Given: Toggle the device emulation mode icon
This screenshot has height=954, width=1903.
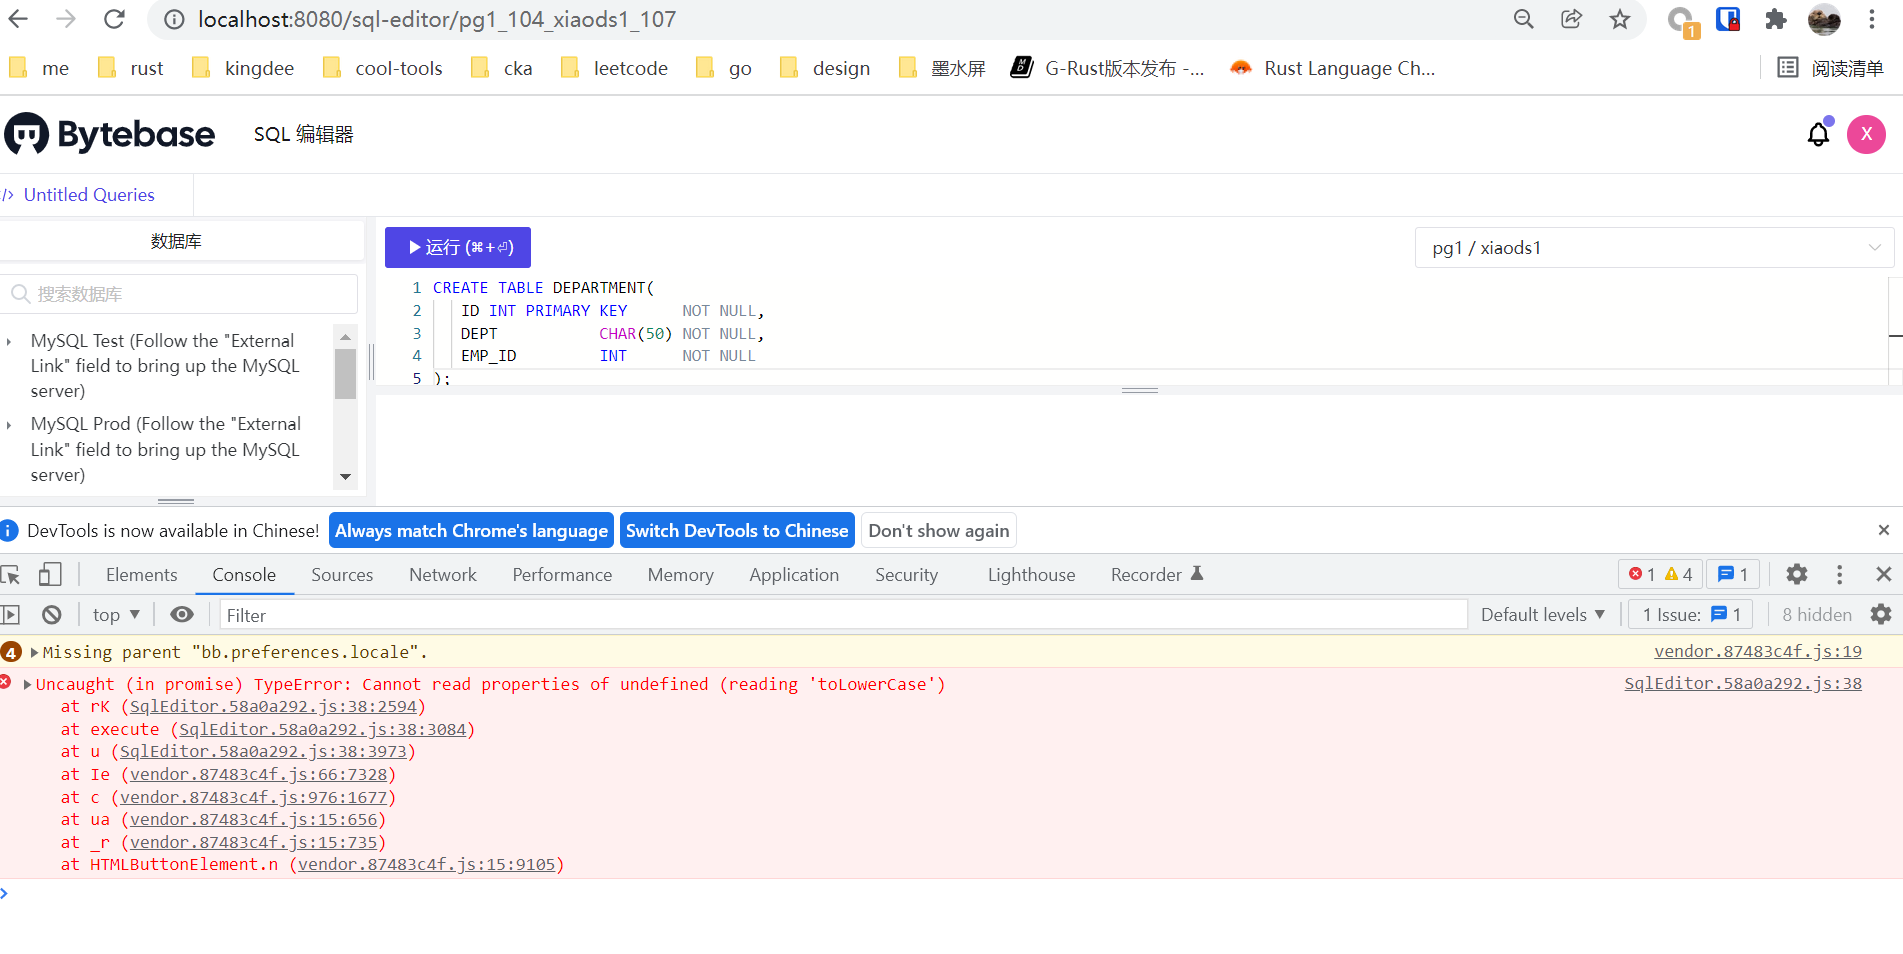Looking at the screenshot, I should pos(50,574).
